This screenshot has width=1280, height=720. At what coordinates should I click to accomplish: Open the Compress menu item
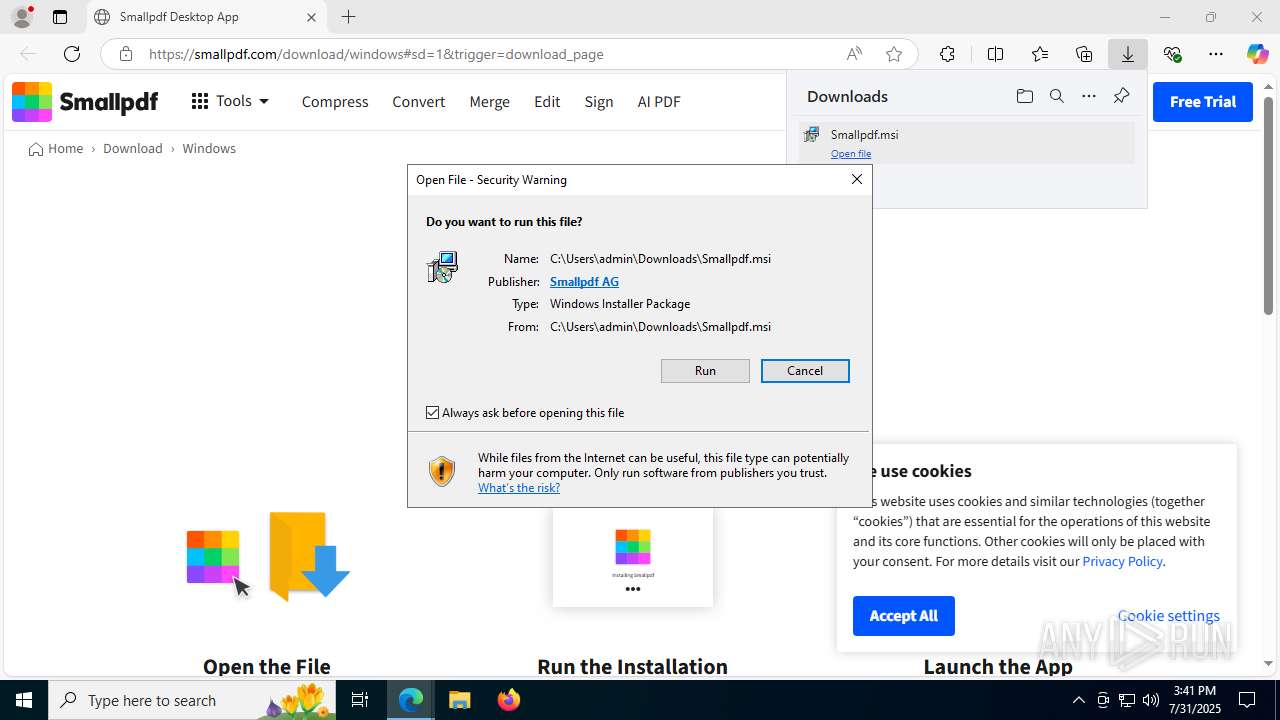[x=335, y=102]
